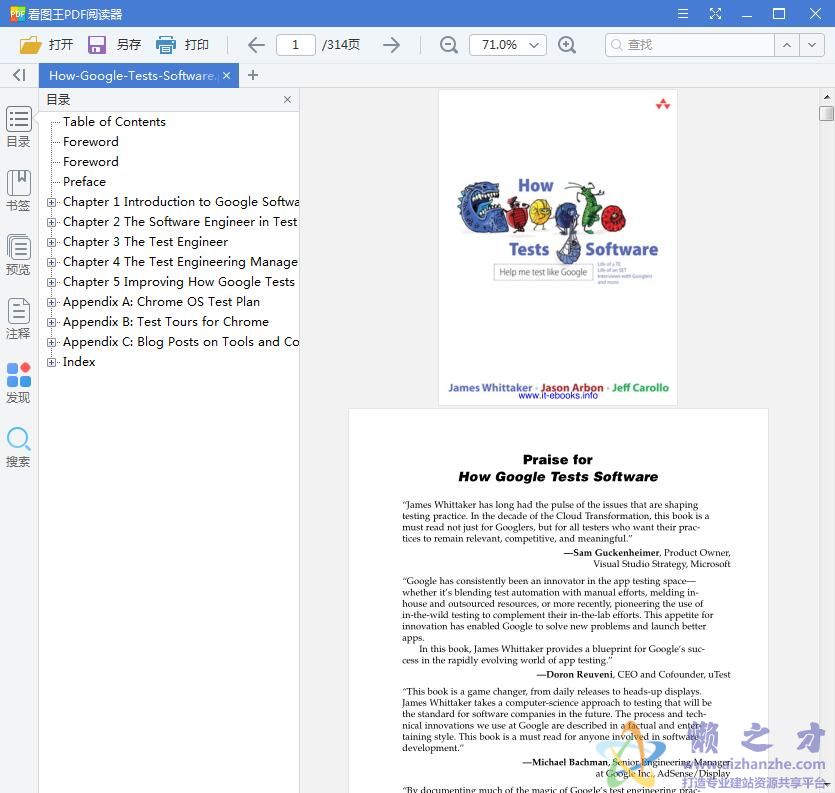Toggle fullscreen mode icon in title bar
Screen dimensions: 835x793
pyautogui.click(x=715, y=14)
